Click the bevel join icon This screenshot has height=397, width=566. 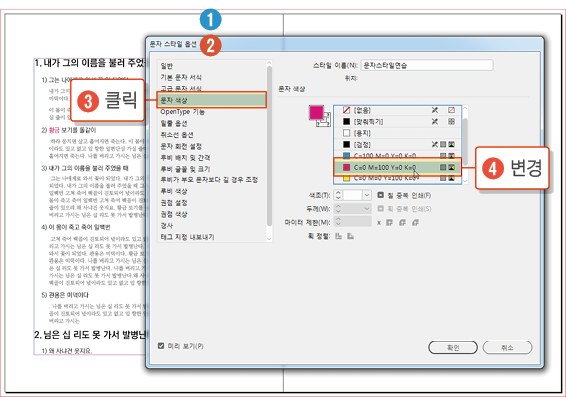coord(415,222)
